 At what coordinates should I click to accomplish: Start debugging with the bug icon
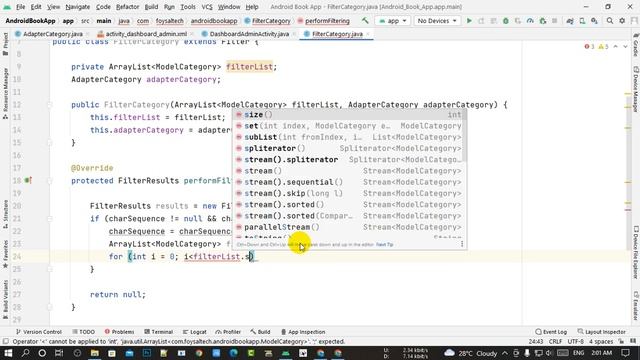(x=506, y=21)
